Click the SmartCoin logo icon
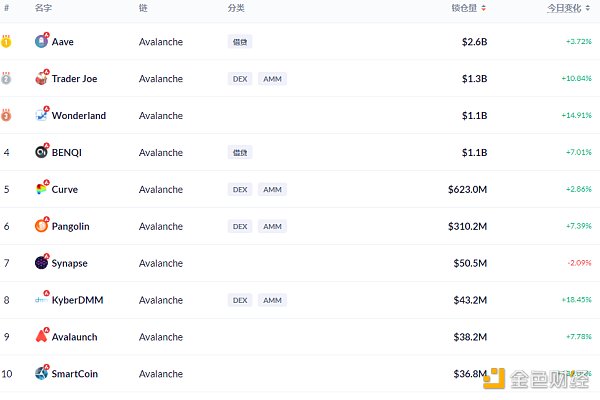This screenshot has width=600, height=400. click(41, 373)
